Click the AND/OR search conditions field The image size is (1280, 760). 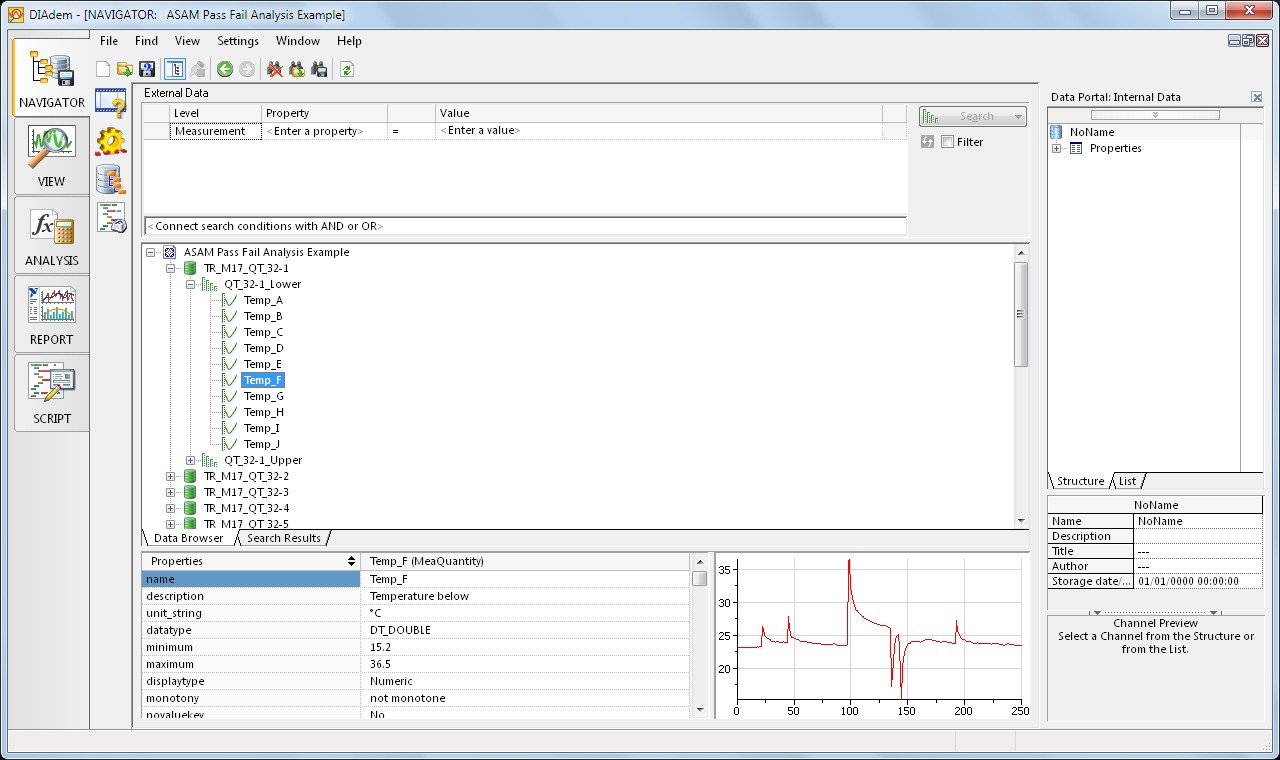click(525, 226)
